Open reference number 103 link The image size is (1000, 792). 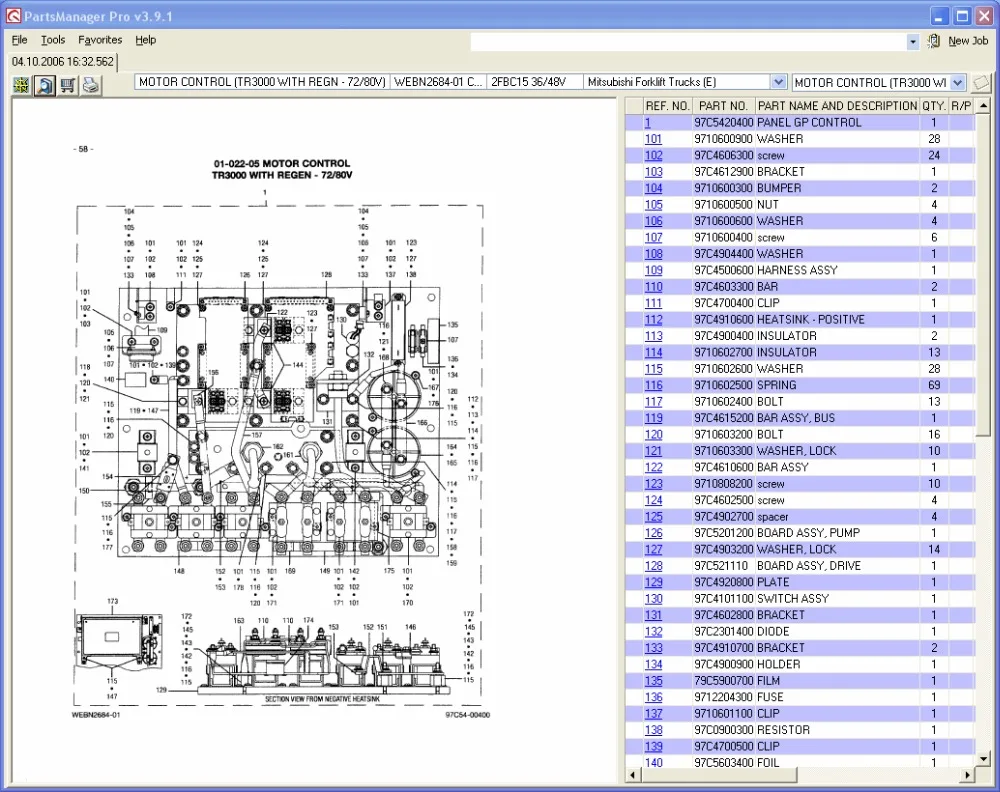click(654, 172)
